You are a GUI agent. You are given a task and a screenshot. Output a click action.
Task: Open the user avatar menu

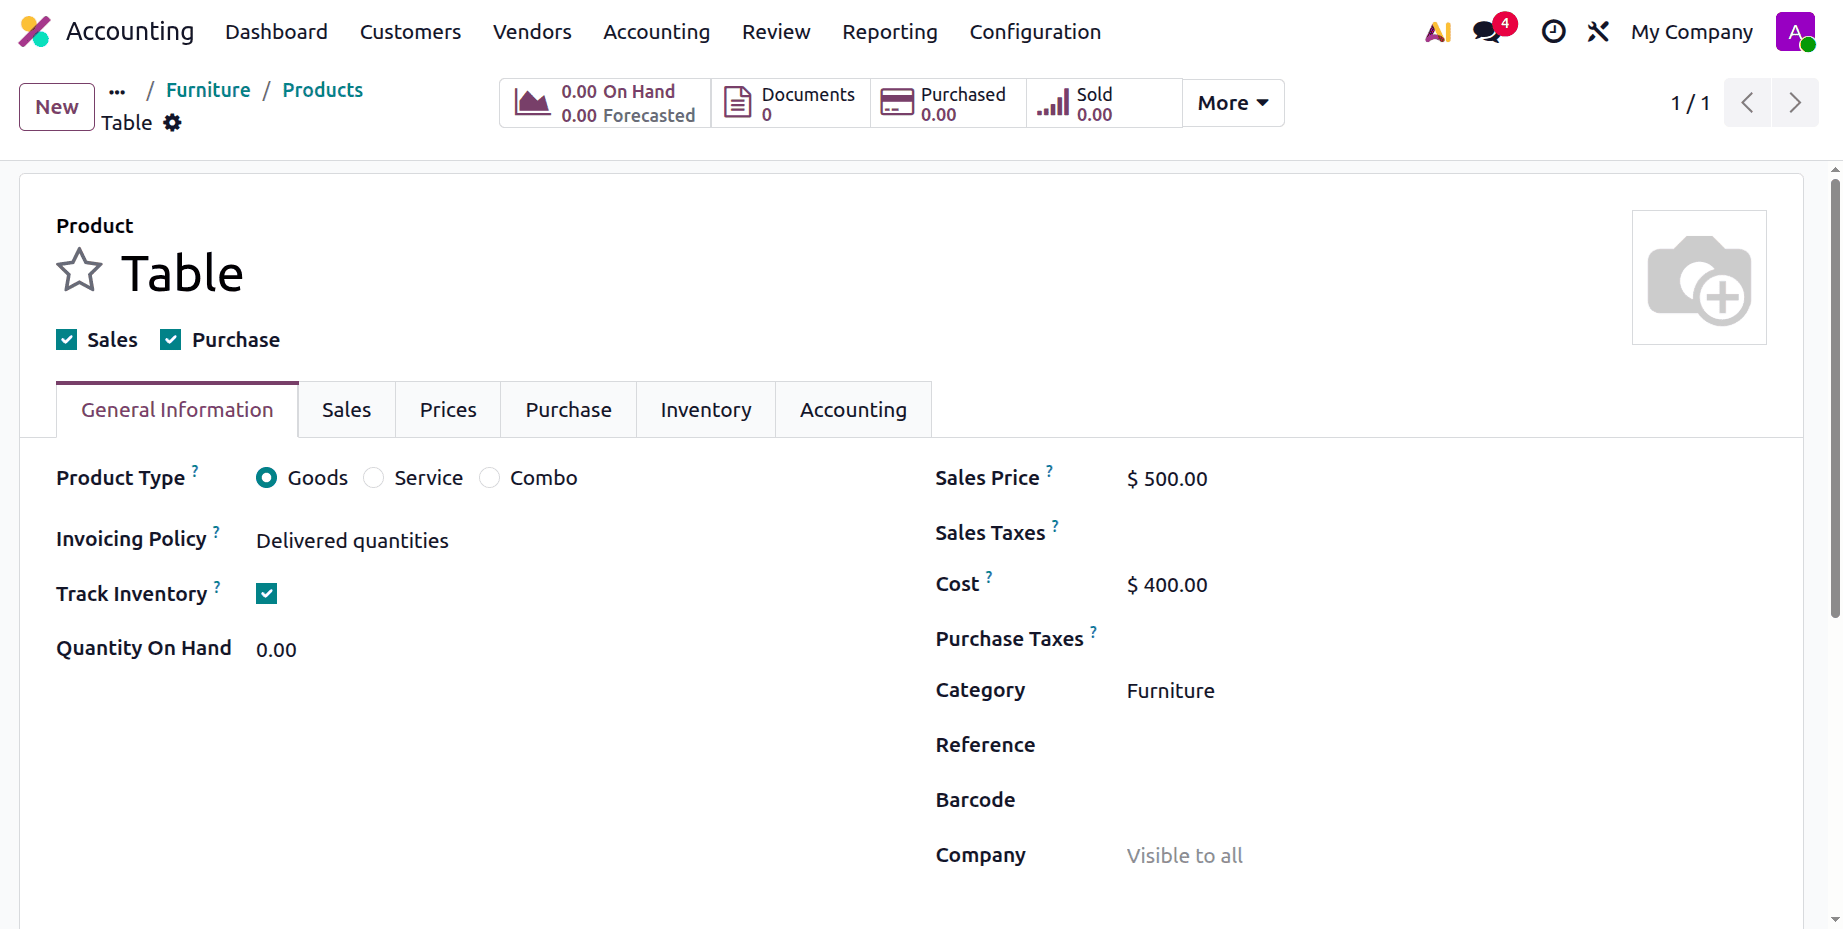(1795, 32)
